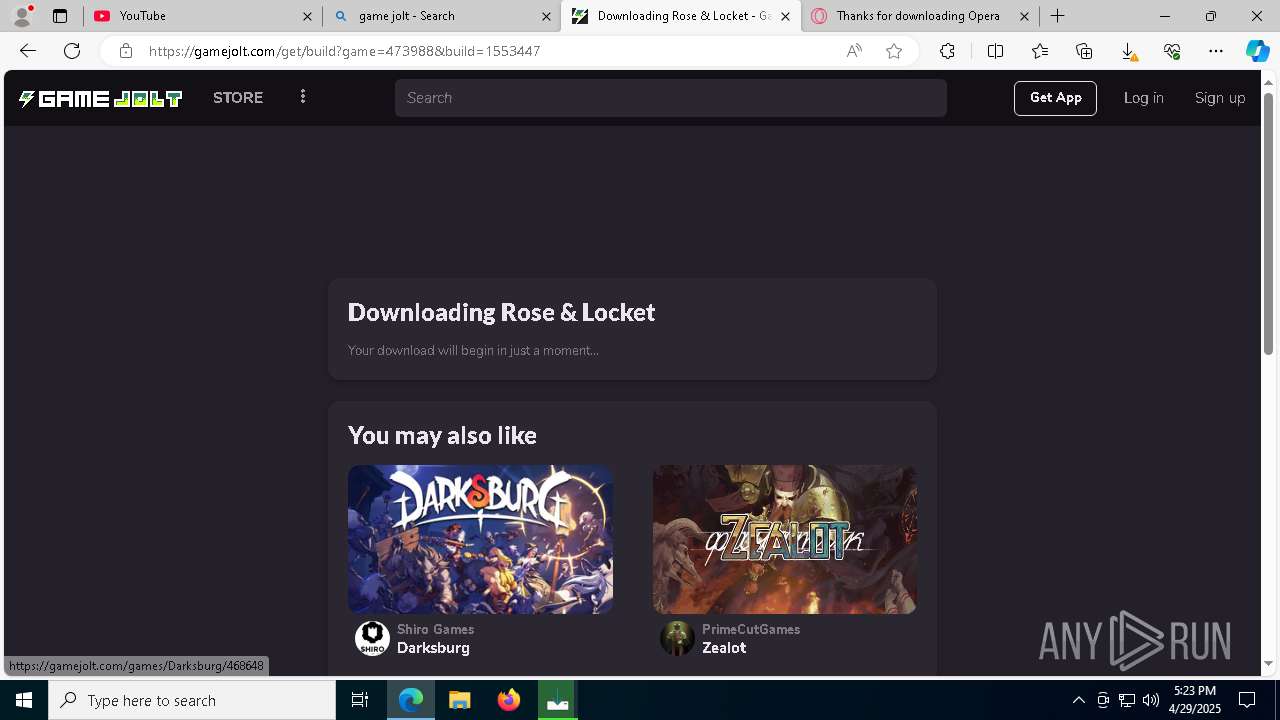Add this page to favorites

(894, 51)
